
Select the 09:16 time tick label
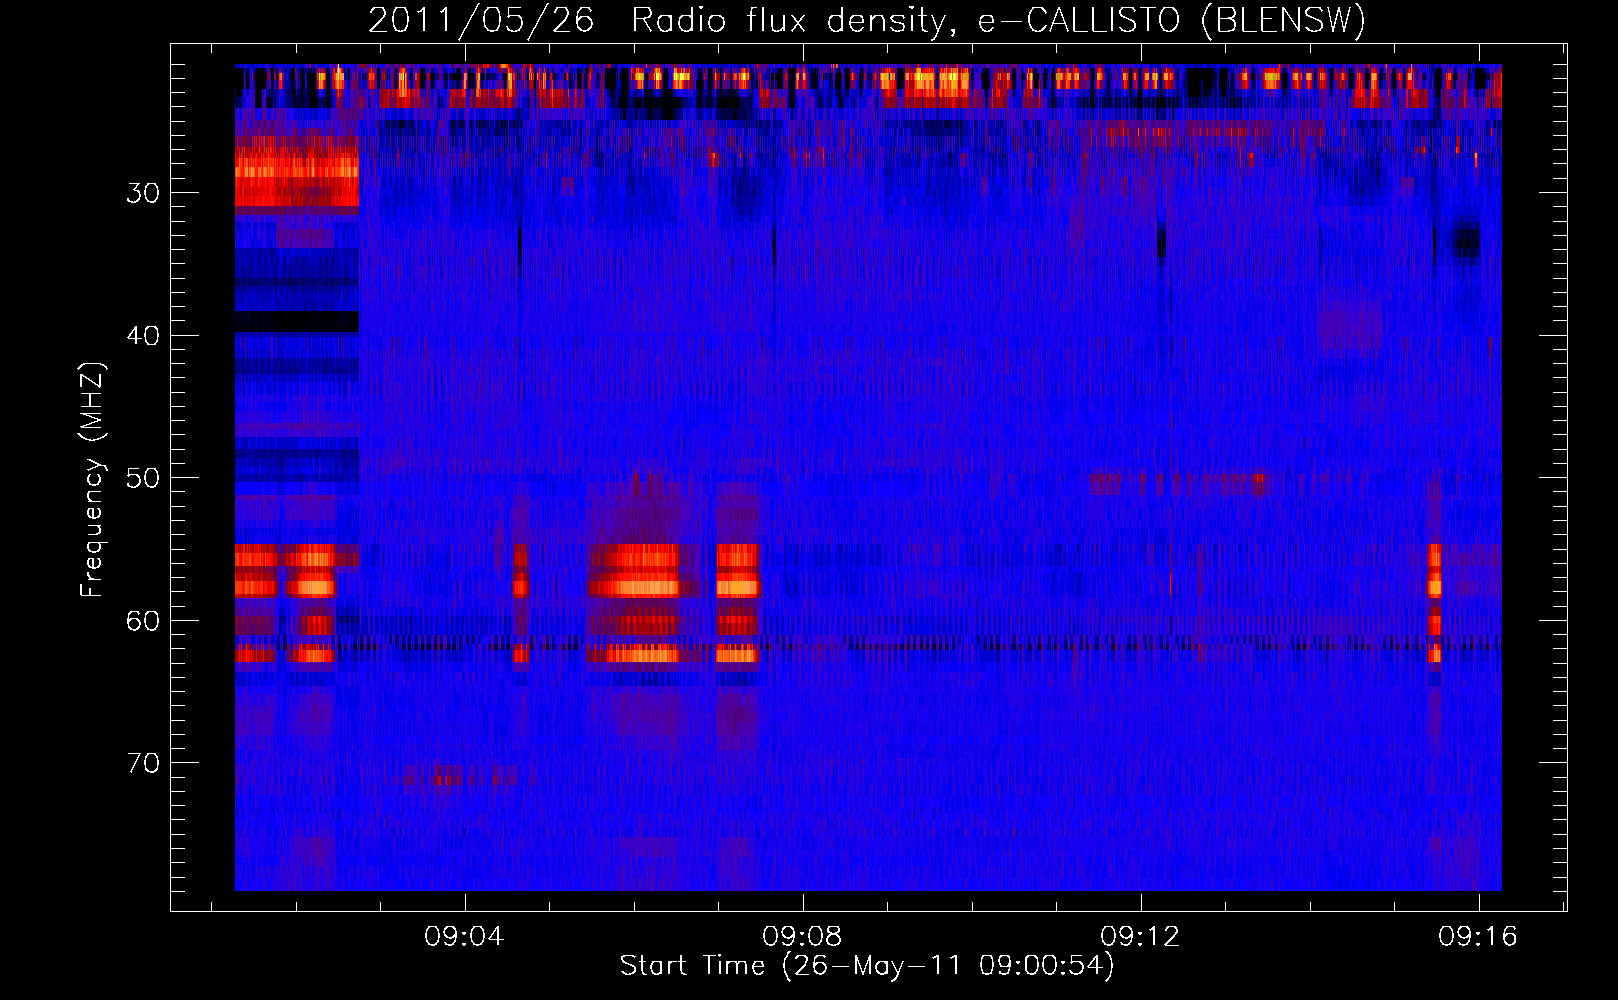1478,937
